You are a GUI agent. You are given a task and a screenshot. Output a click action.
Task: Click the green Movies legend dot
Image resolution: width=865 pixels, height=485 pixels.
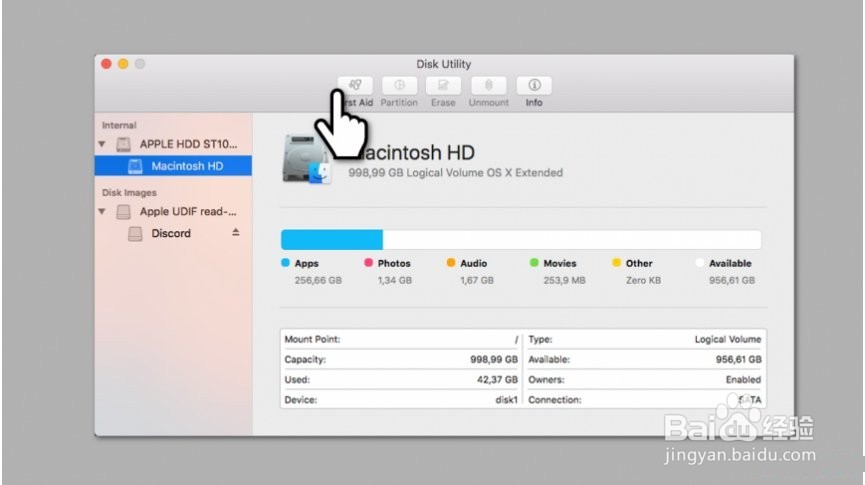534,263
